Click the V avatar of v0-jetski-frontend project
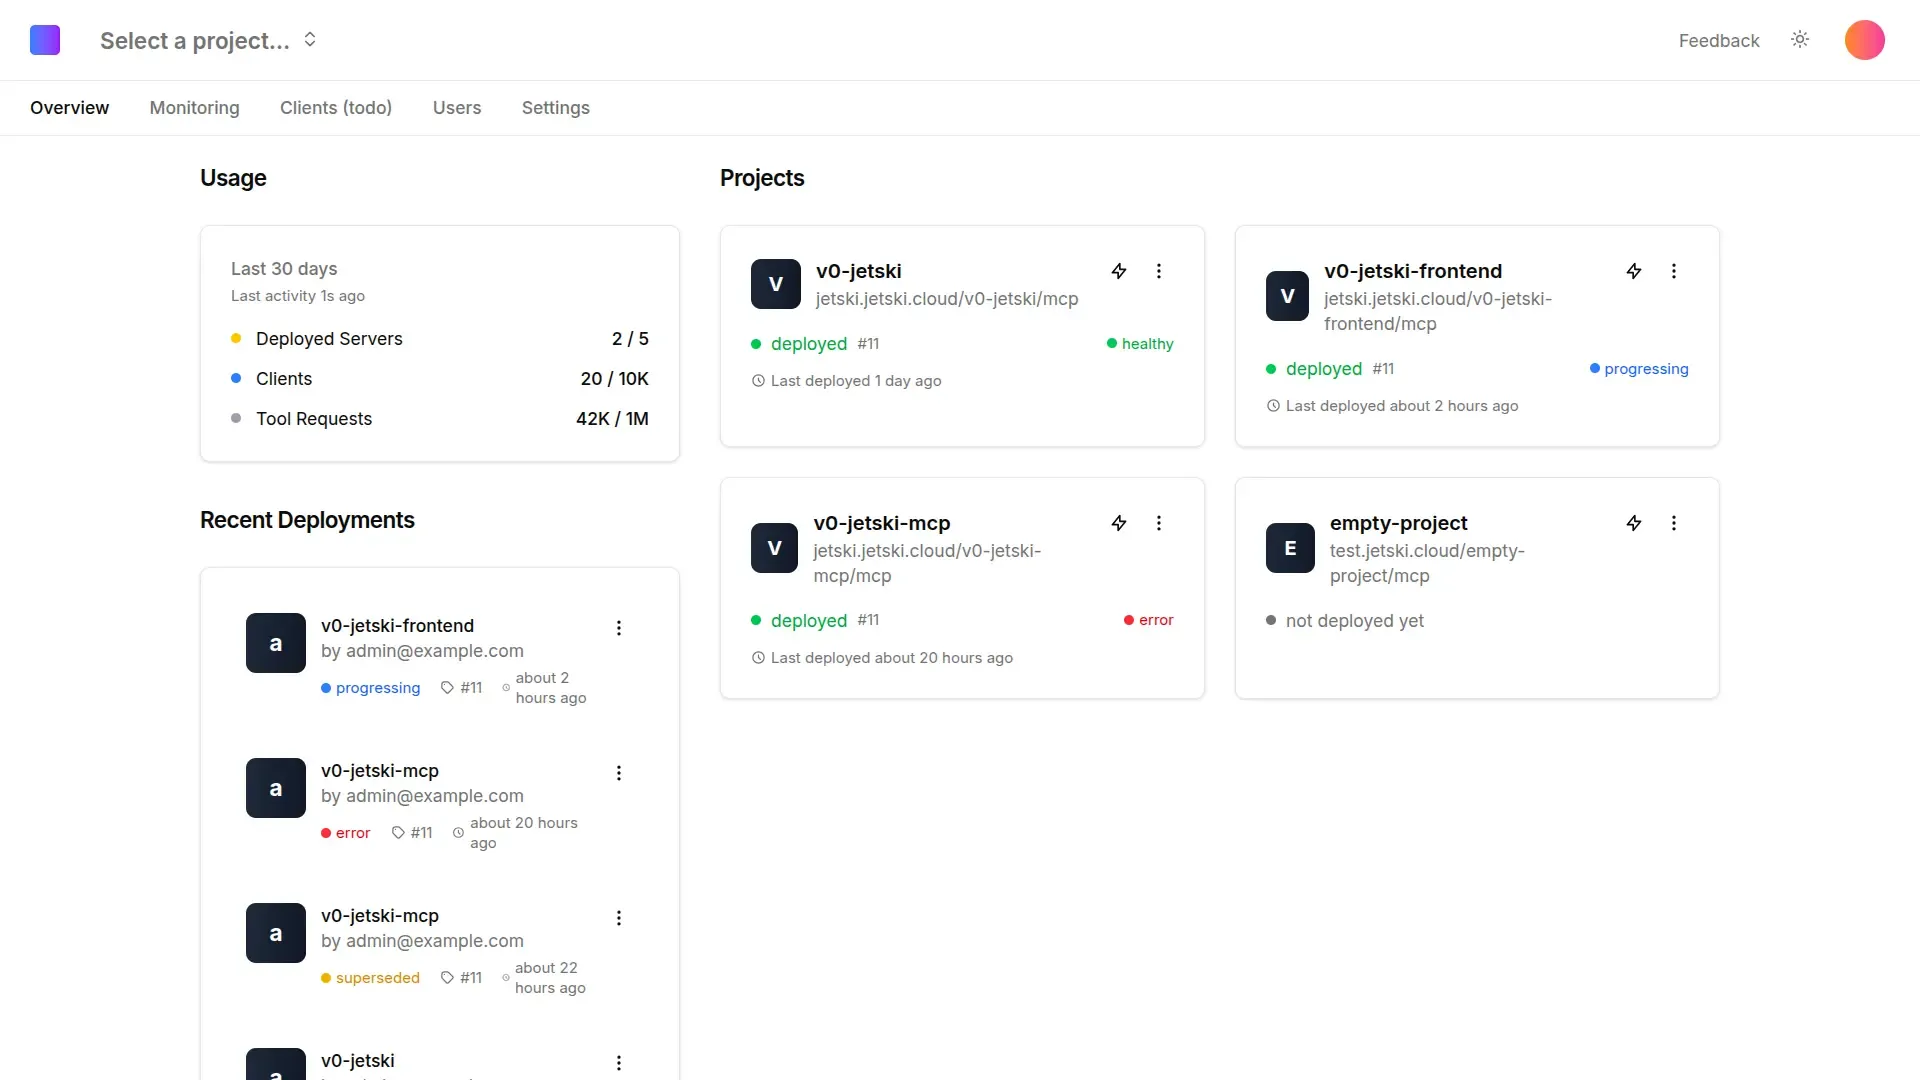Image resolution: width=1920 pixels, height=1080 pixels. tap(1287, 296)
